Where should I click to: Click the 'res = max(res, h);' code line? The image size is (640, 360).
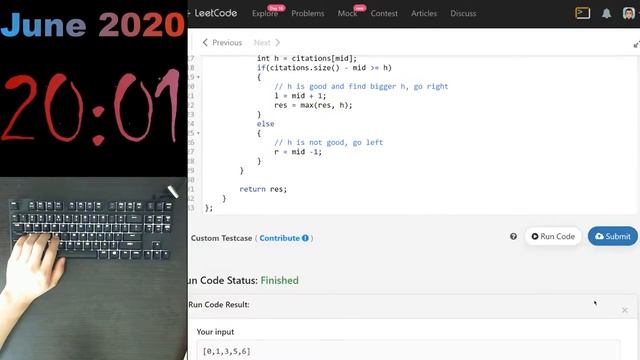click(x=313, y=105)
